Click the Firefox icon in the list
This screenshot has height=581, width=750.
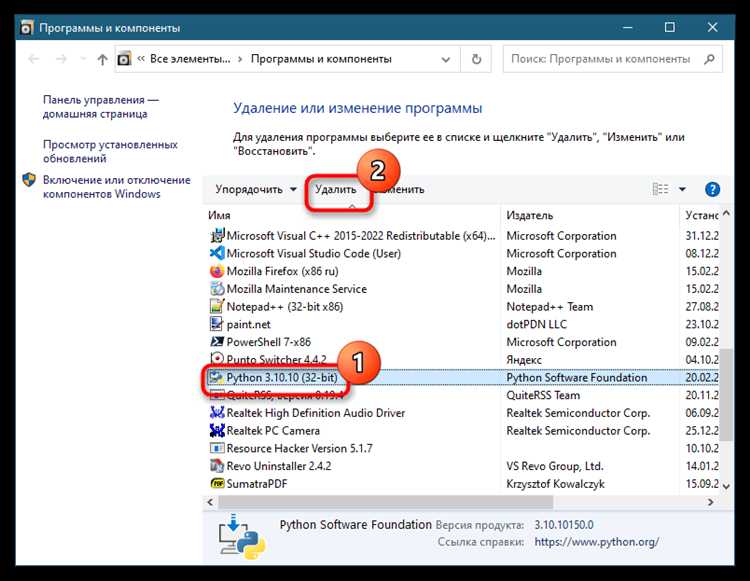click(x=217, y=271)
